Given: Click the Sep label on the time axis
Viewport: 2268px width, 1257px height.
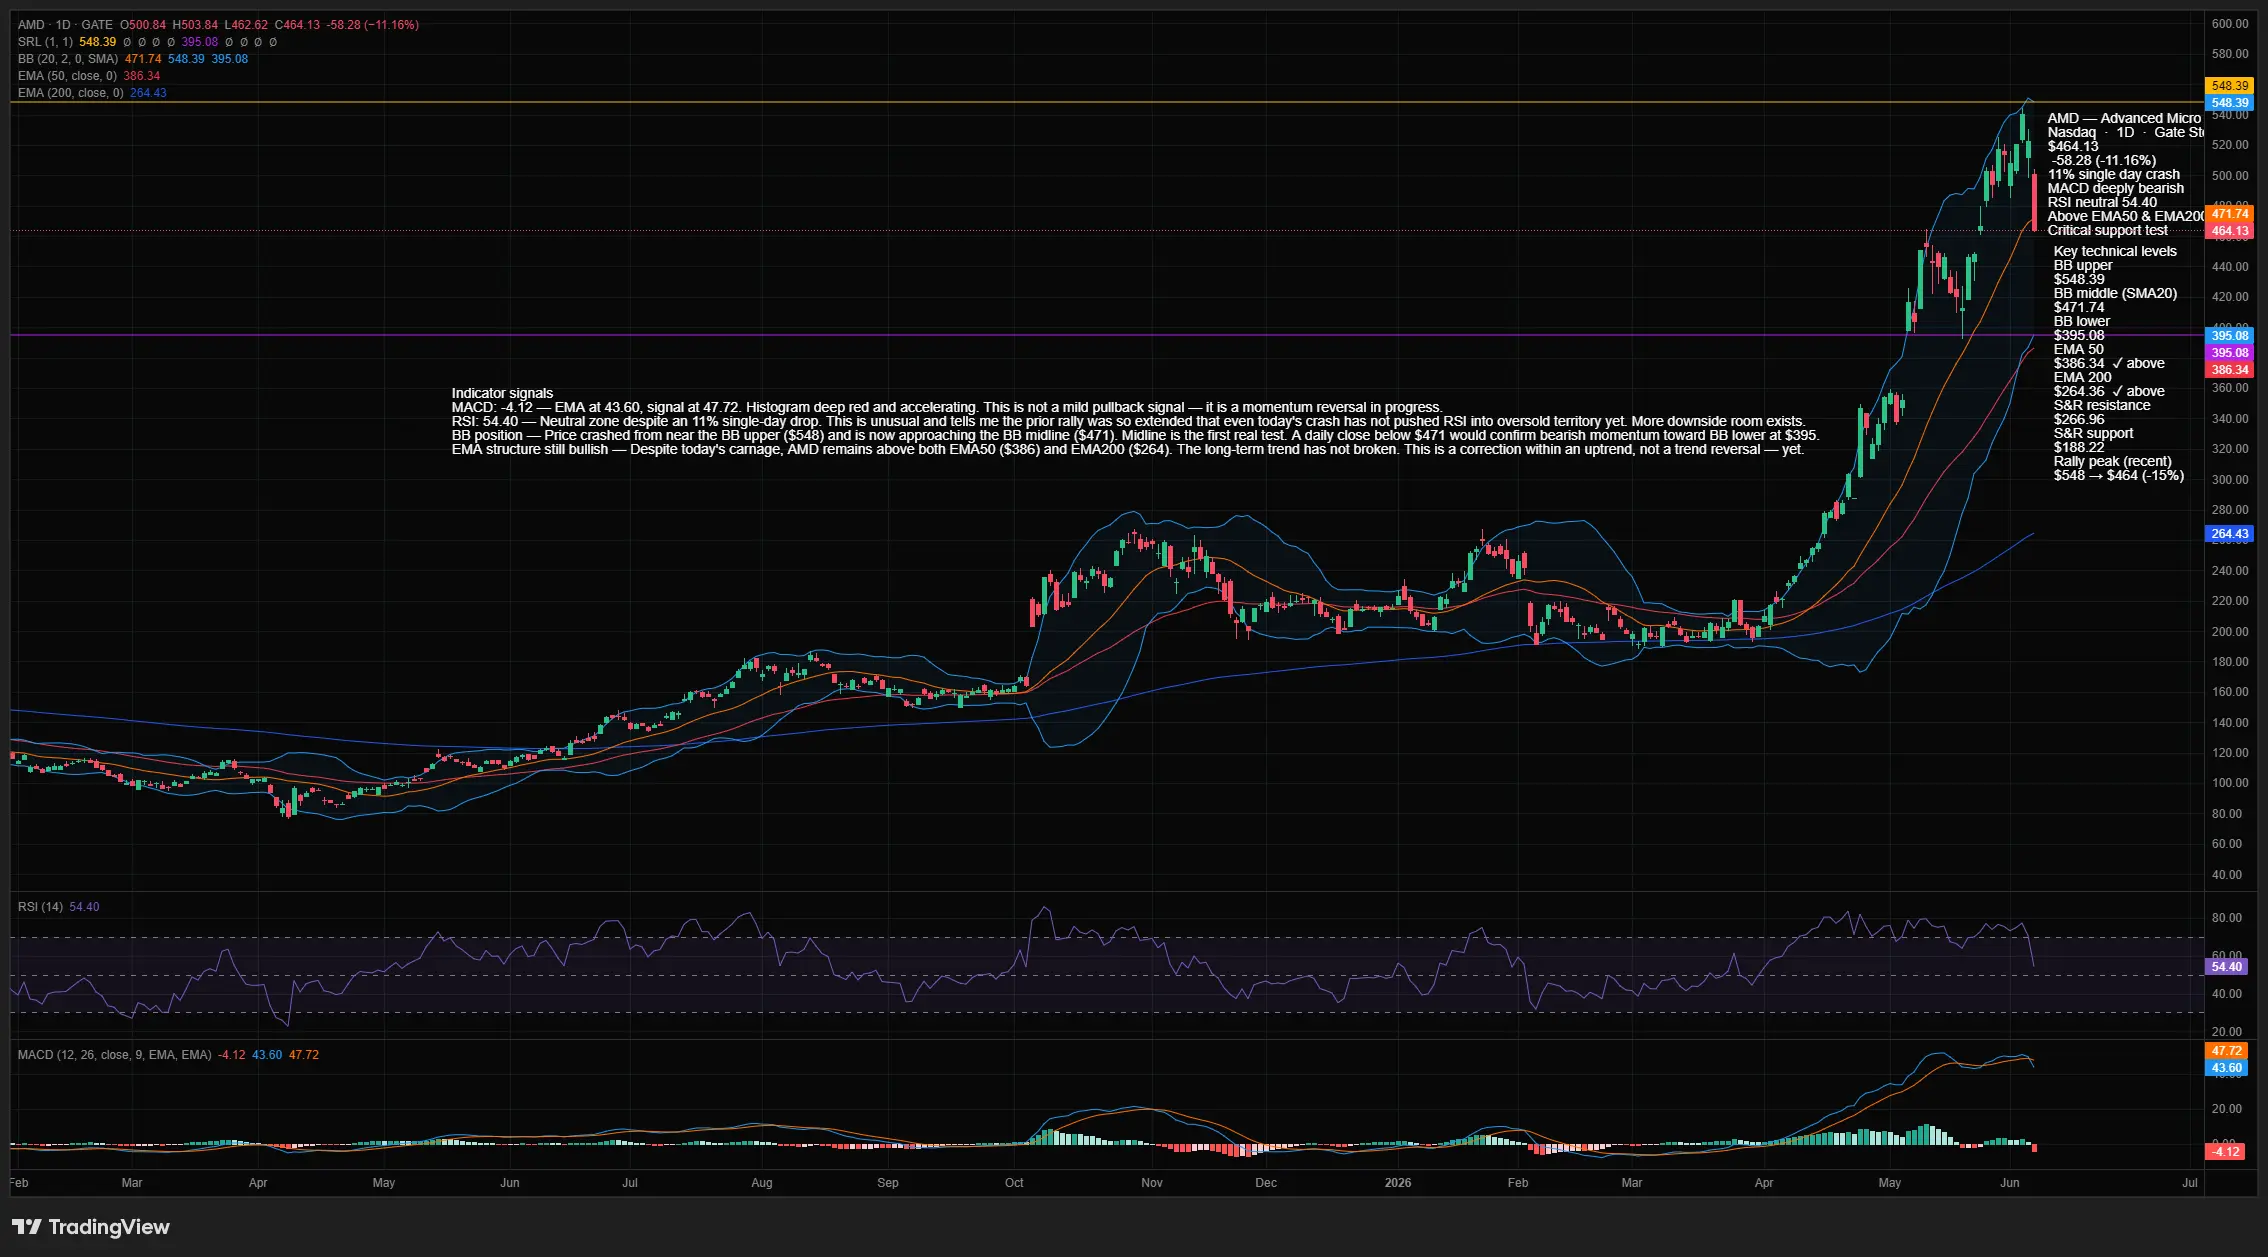Looking at the screenshot, I should click(888, 1183).
